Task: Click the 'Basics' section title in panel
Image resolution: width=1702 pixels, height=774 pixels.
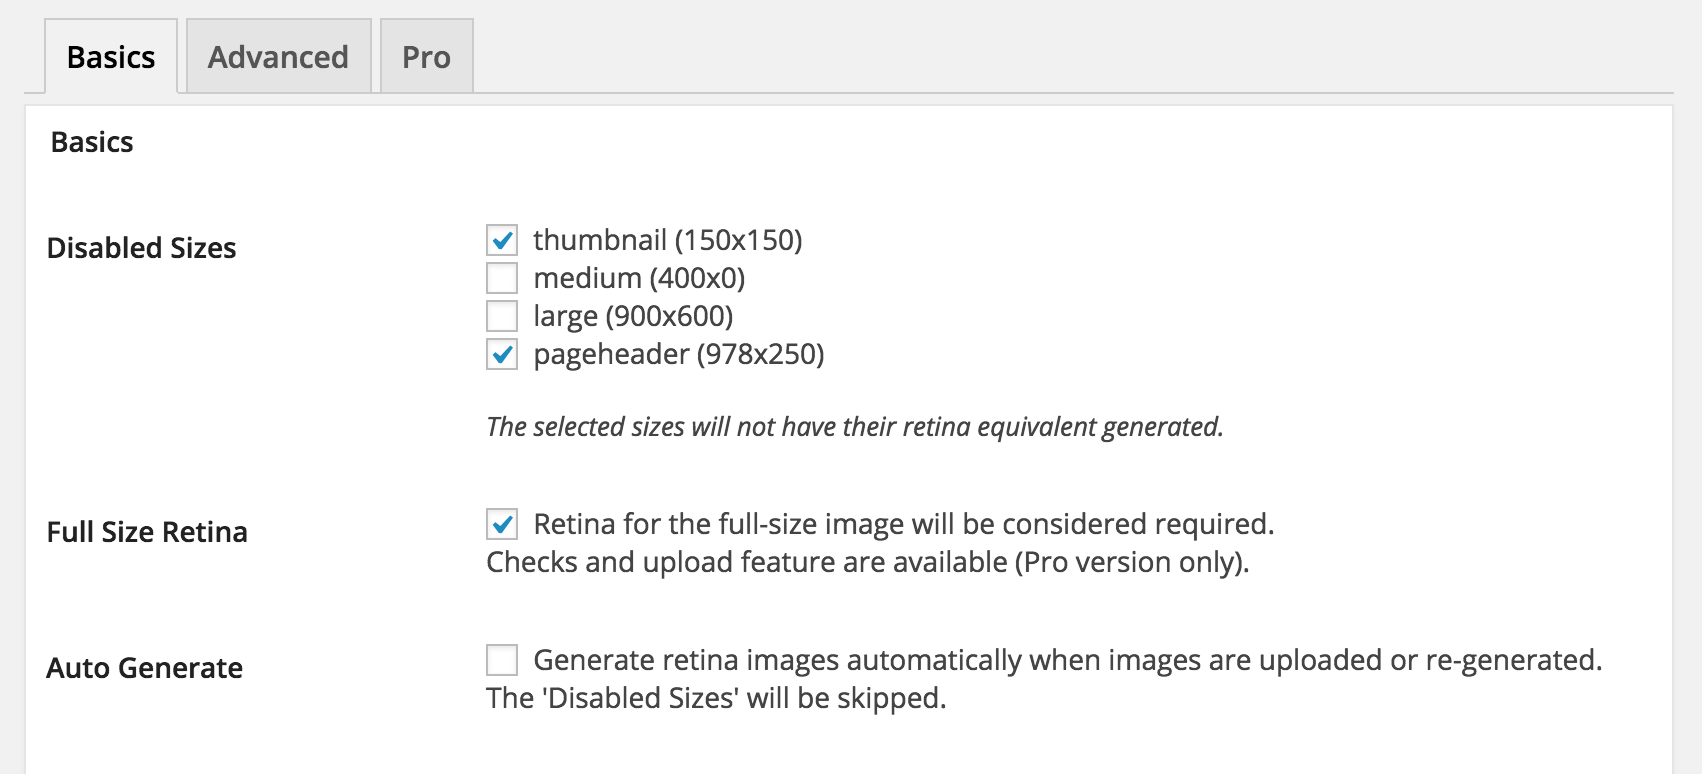Action: pos(92,142)
